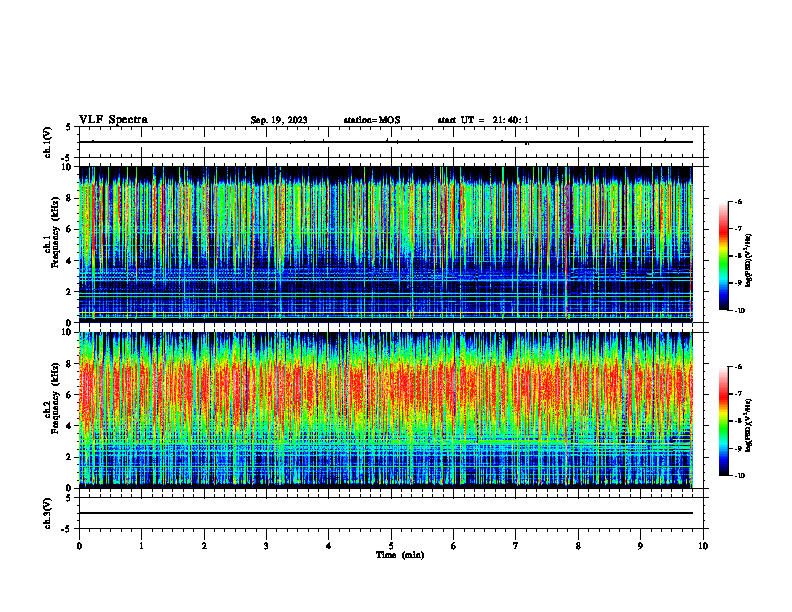Screen dimensions: 792x612
Task: Click inside the ch.1 spectrogram panel
Action: tap(385, 244)
